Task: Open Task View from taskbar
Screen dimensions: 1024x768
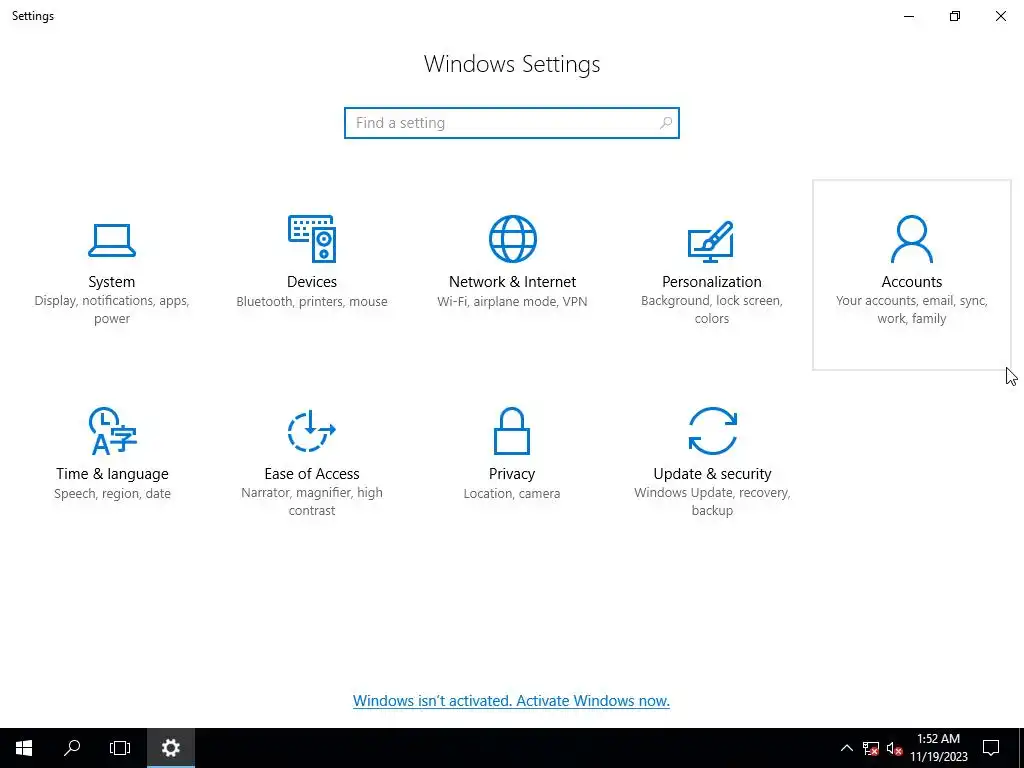Action: 120,748
